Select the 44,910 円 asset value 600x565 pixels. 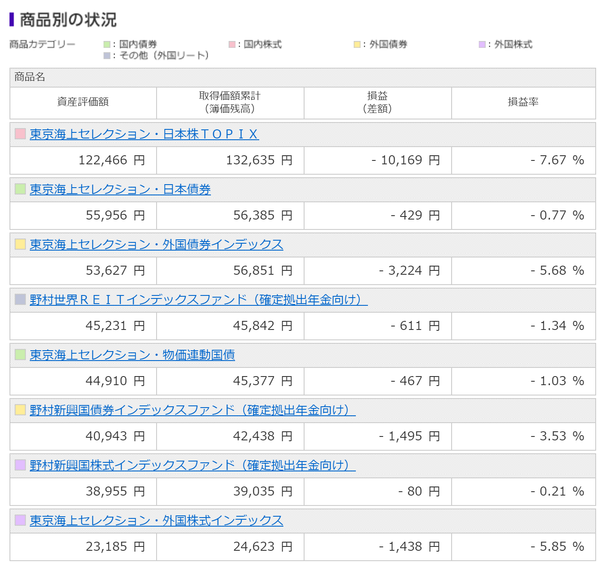(115, 381)
